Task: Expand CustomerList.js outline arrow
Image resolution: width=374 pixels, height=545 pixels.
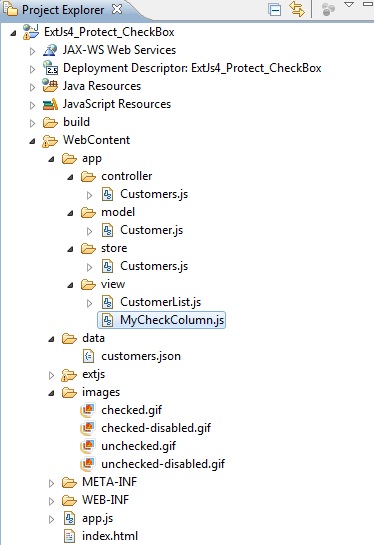Action: click(x=89, y=303)
